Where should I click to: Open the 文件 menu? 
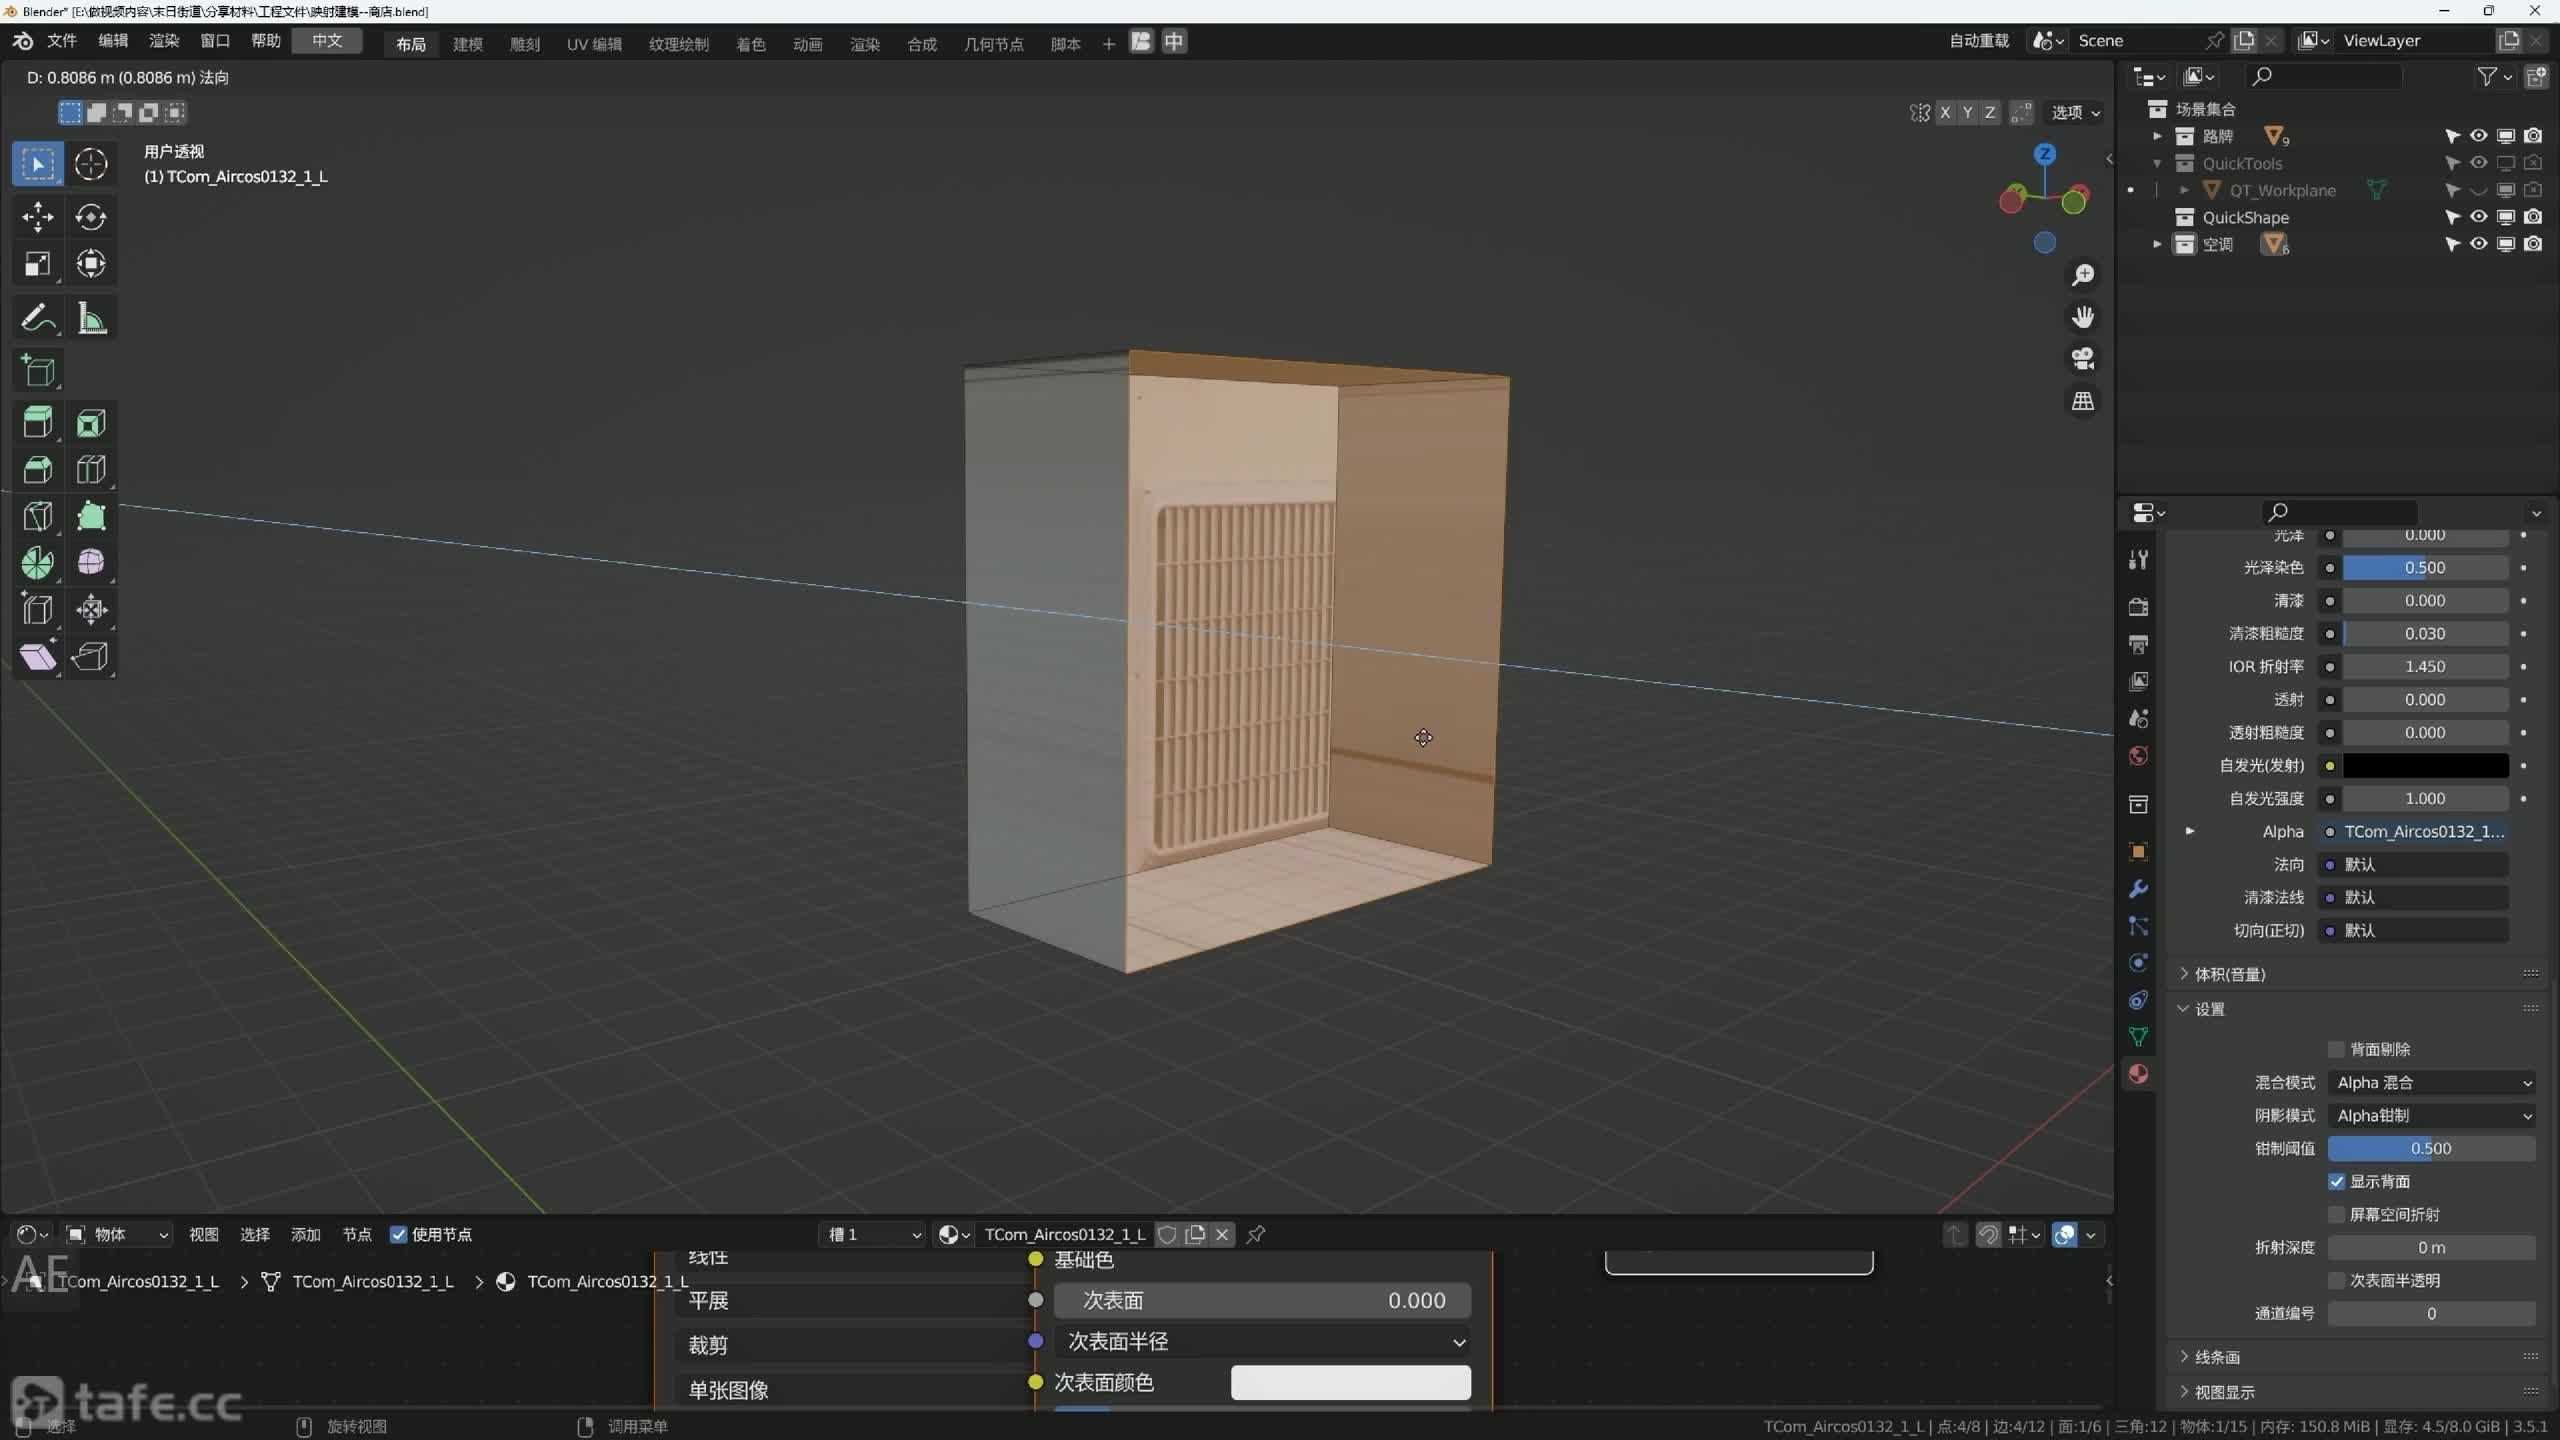(x=62, y=41)
